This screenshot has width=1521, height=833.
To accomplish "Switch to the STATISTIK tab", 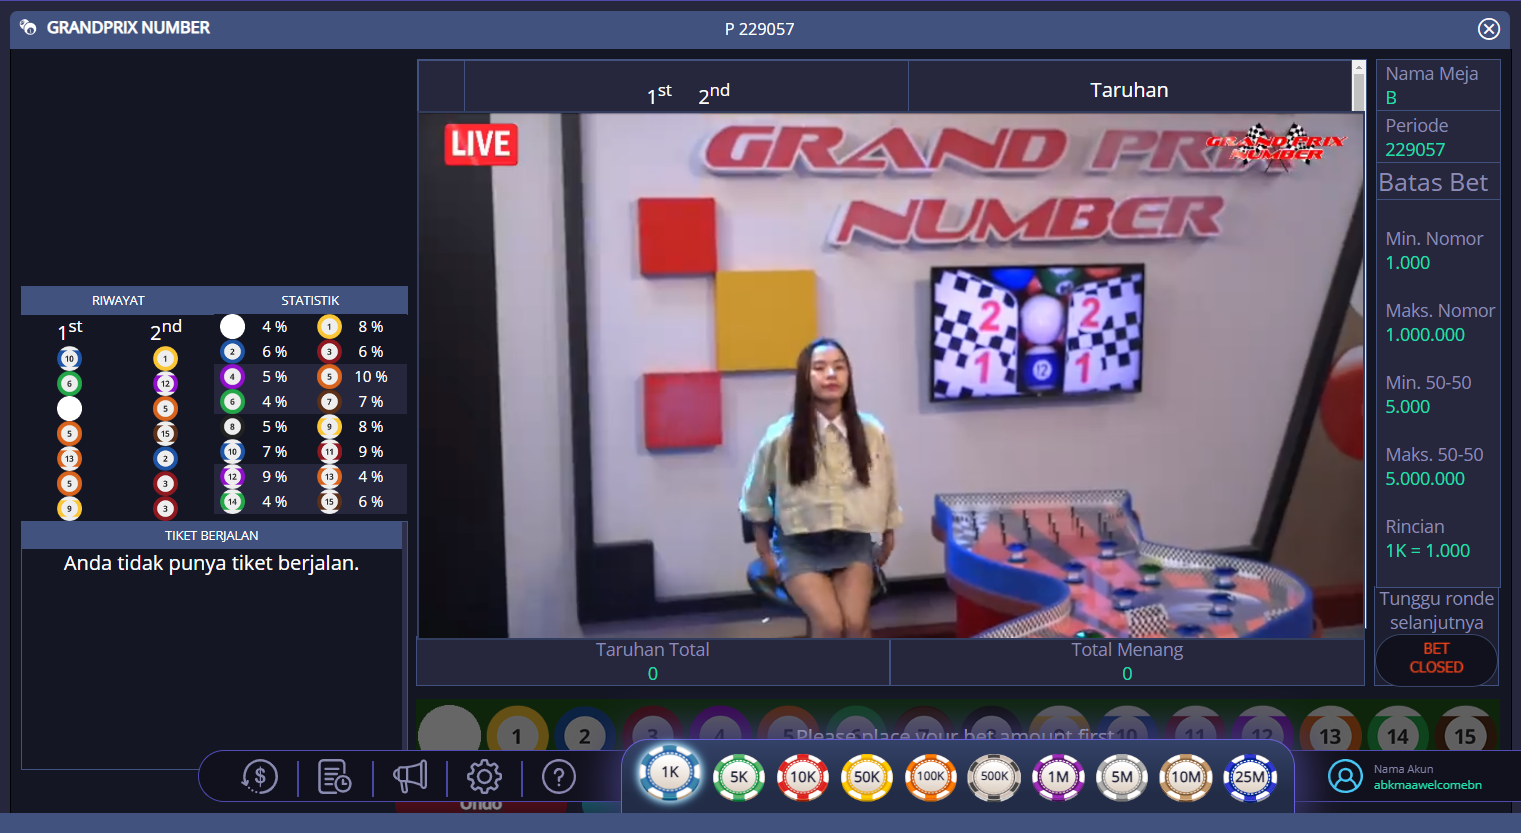I will click(x=310, y=300).
